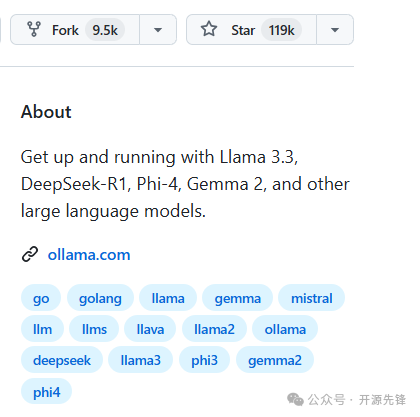Viewport: 420px width, 417px height.
Task: Click the link chain icon
Action: pos(30,255)
